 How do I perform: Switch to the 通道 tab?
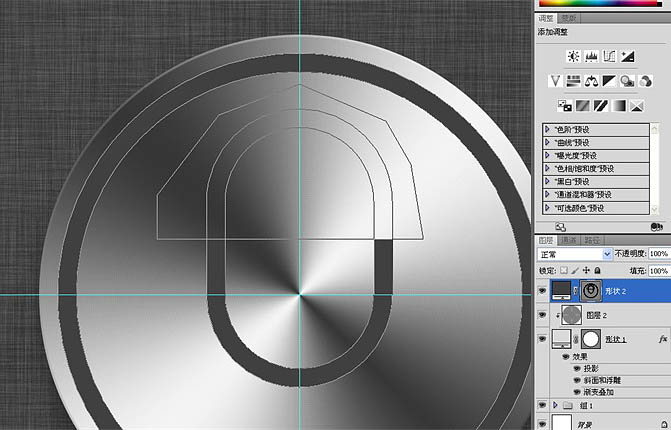coord(569,240)
